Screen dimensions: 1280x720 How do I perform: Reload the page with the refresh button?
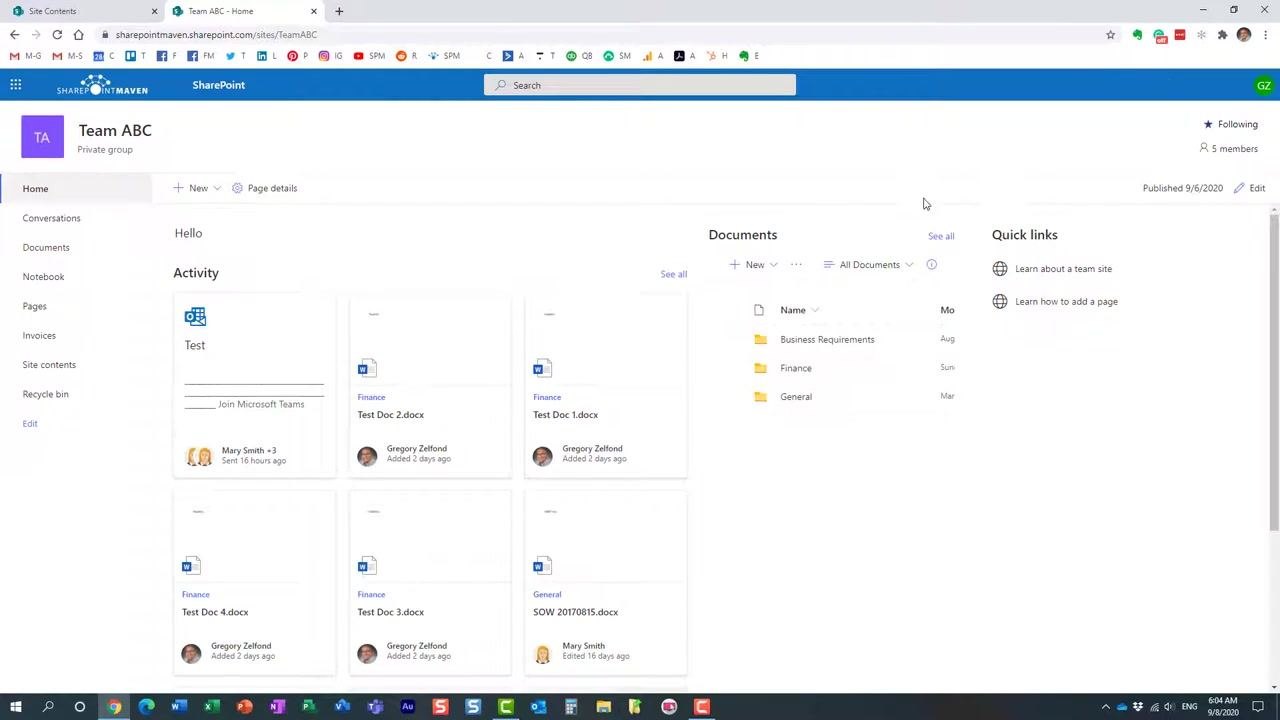tap(57, 35)
